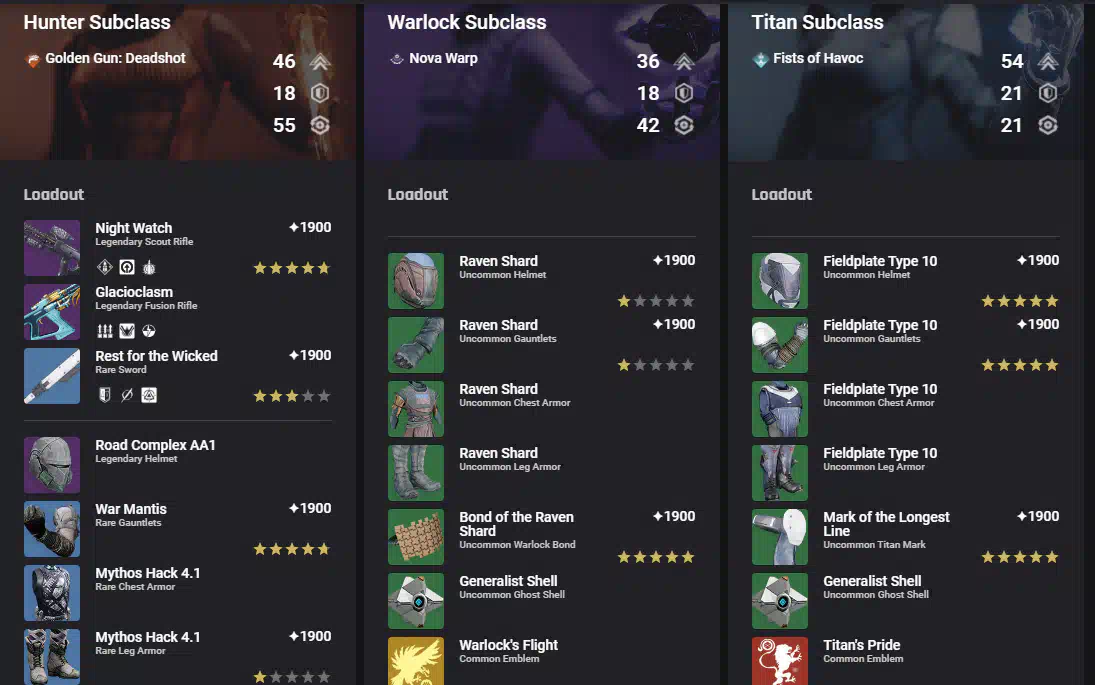Click the Night Watch scout rifle icon
The width and height of the screenshot is (1095, 685).
(52, 248)
